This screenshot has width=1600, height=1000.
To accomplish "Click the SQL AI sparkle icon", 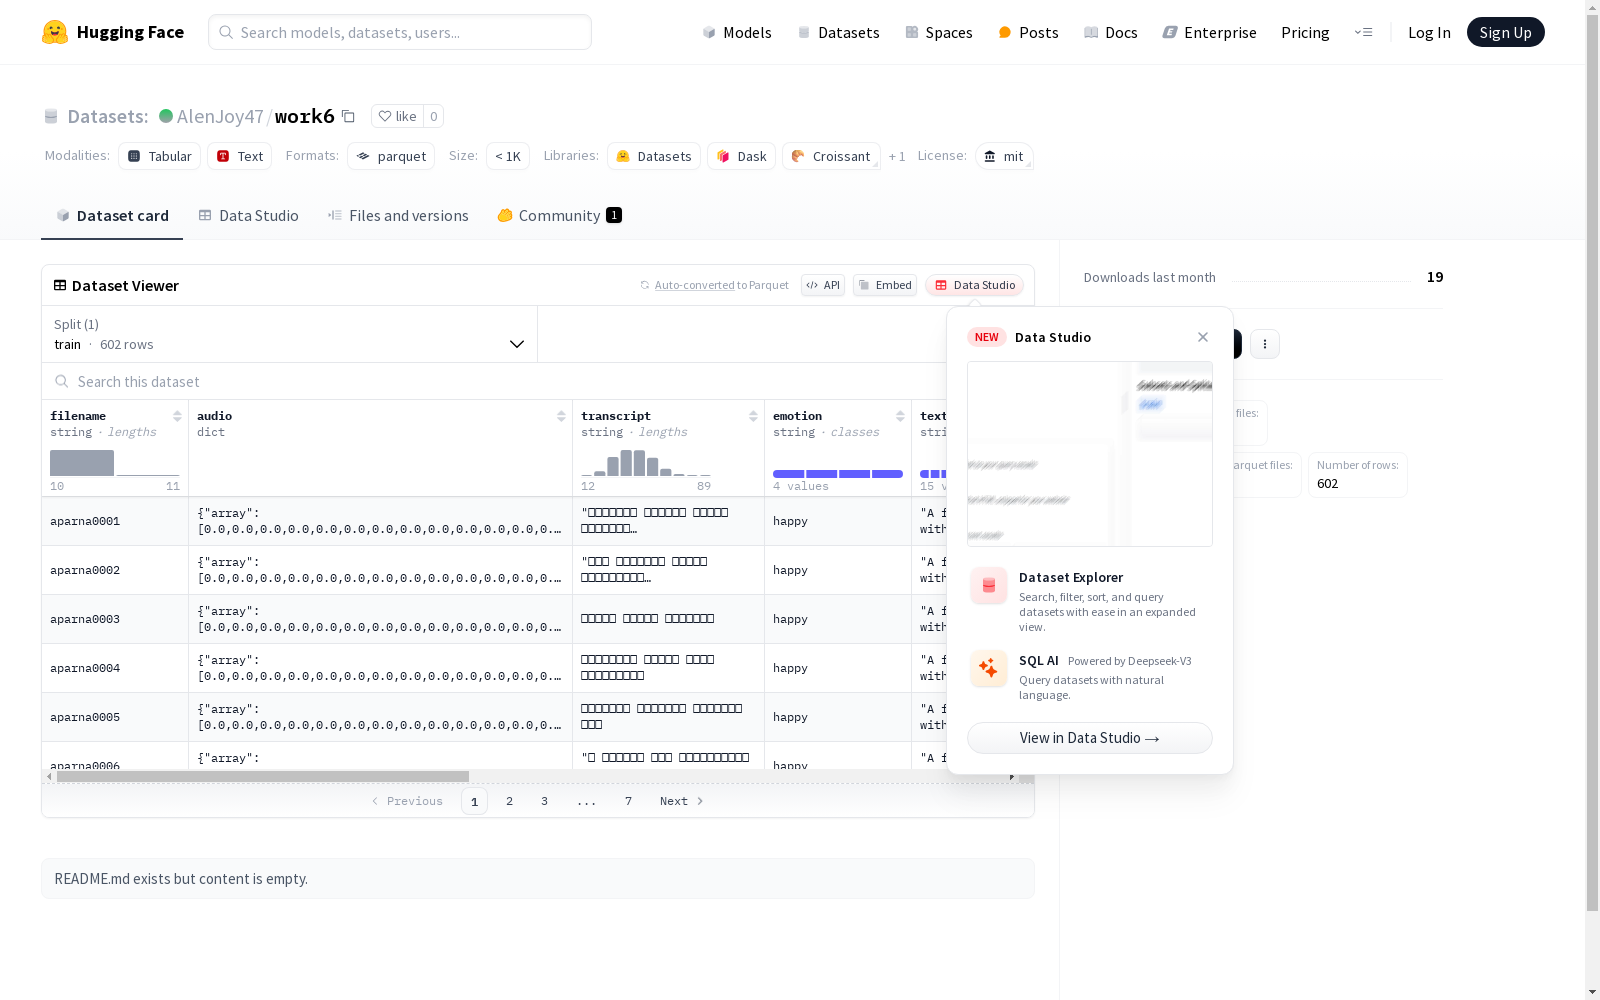I will [x=989, y=668].
